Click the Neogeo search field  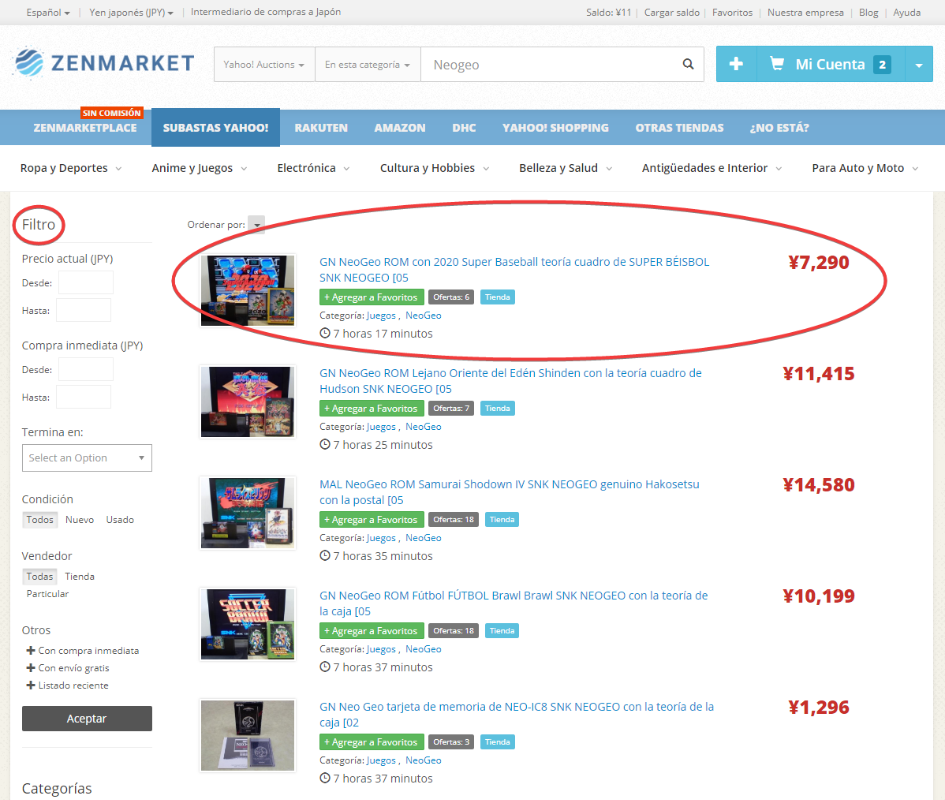(x=551, y=64)
